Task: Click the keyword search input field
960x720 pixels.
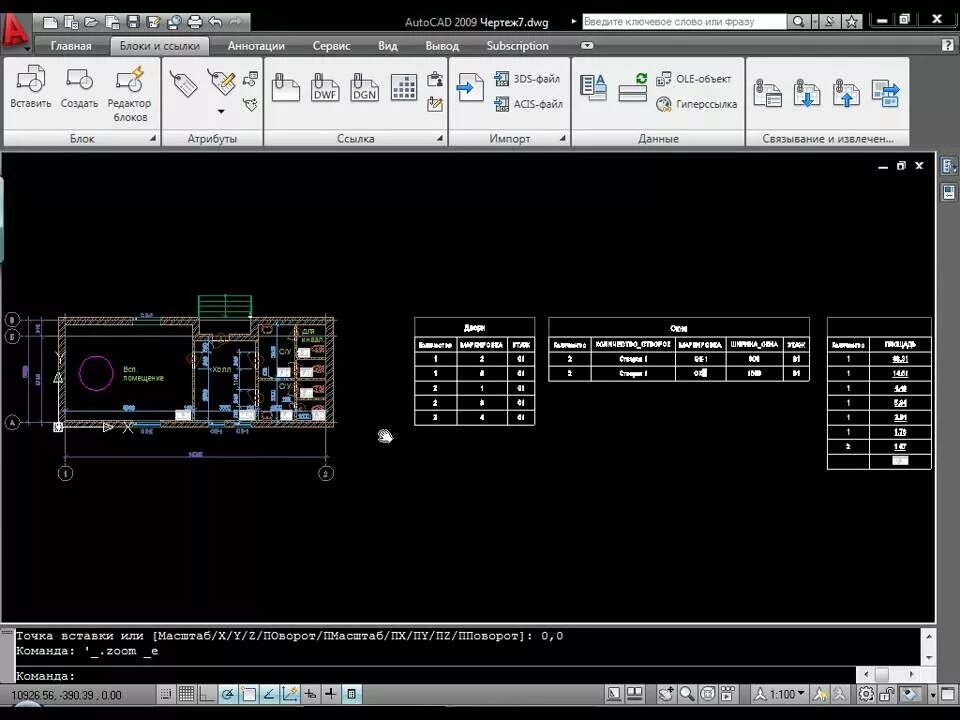Action: coord(684,21)
